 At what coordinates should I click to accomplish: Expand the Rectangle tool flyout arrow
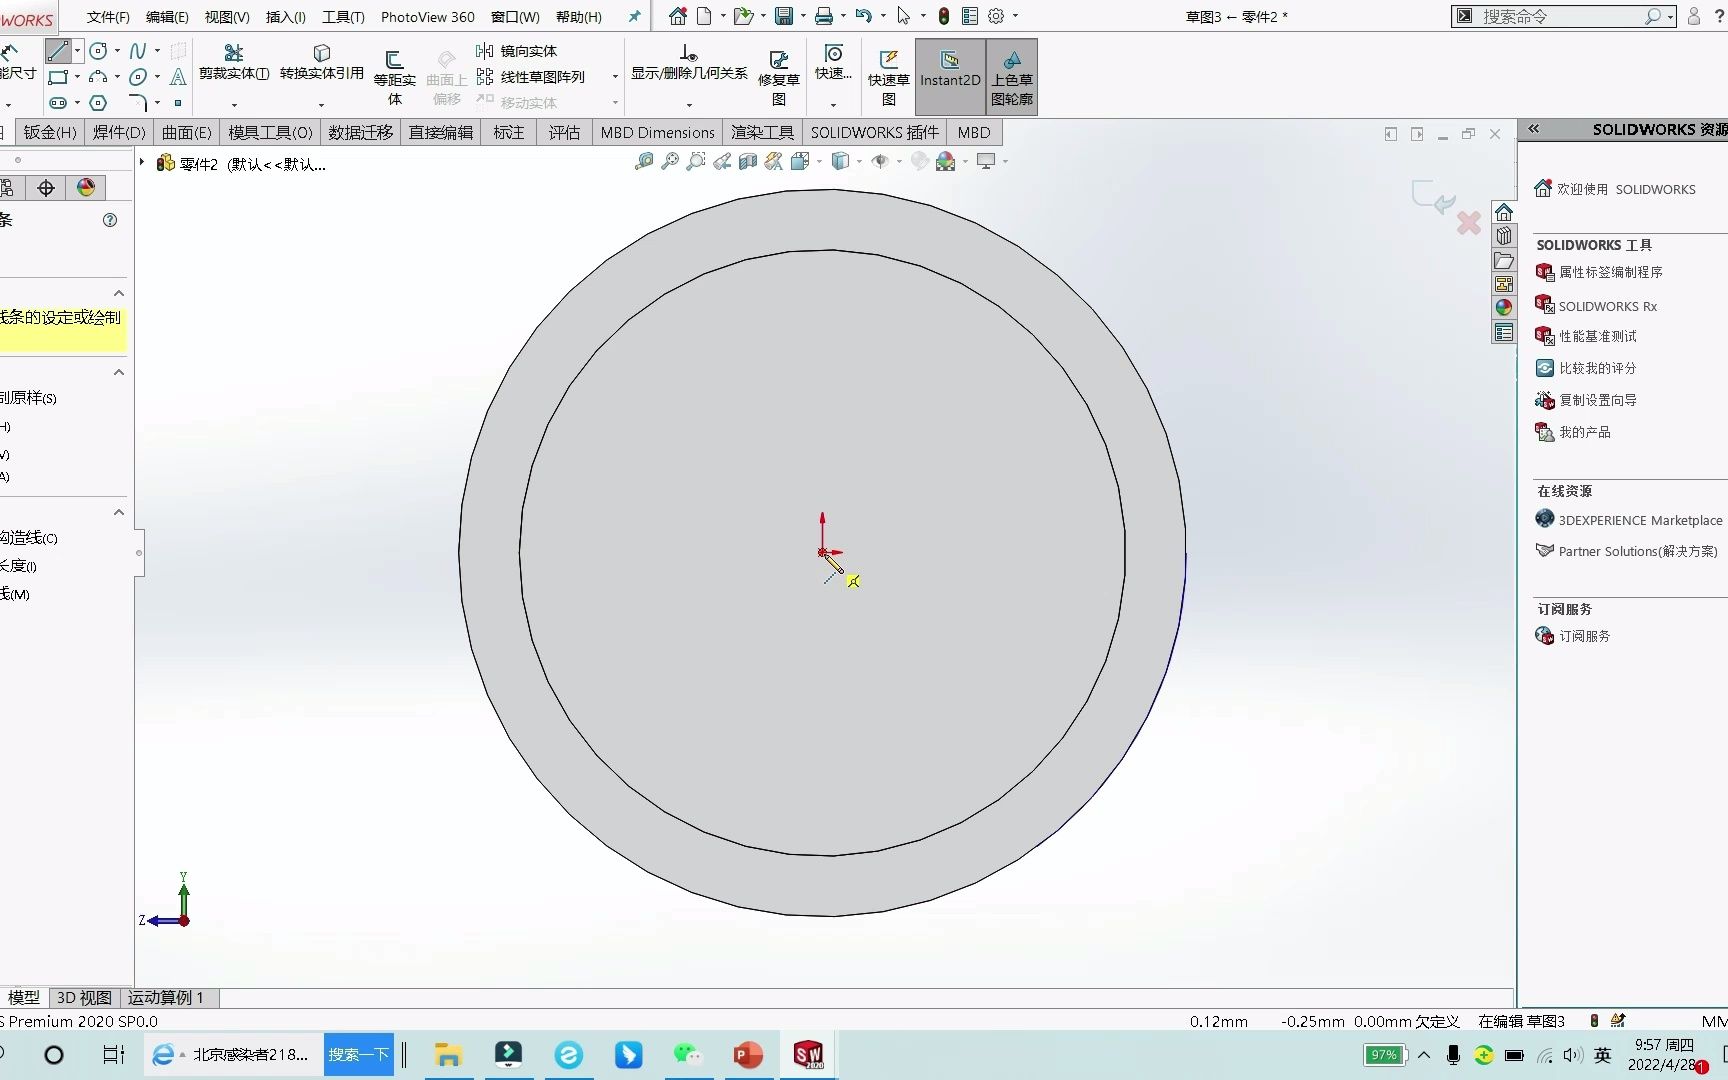pyautogui.click(x=77, y=77)
